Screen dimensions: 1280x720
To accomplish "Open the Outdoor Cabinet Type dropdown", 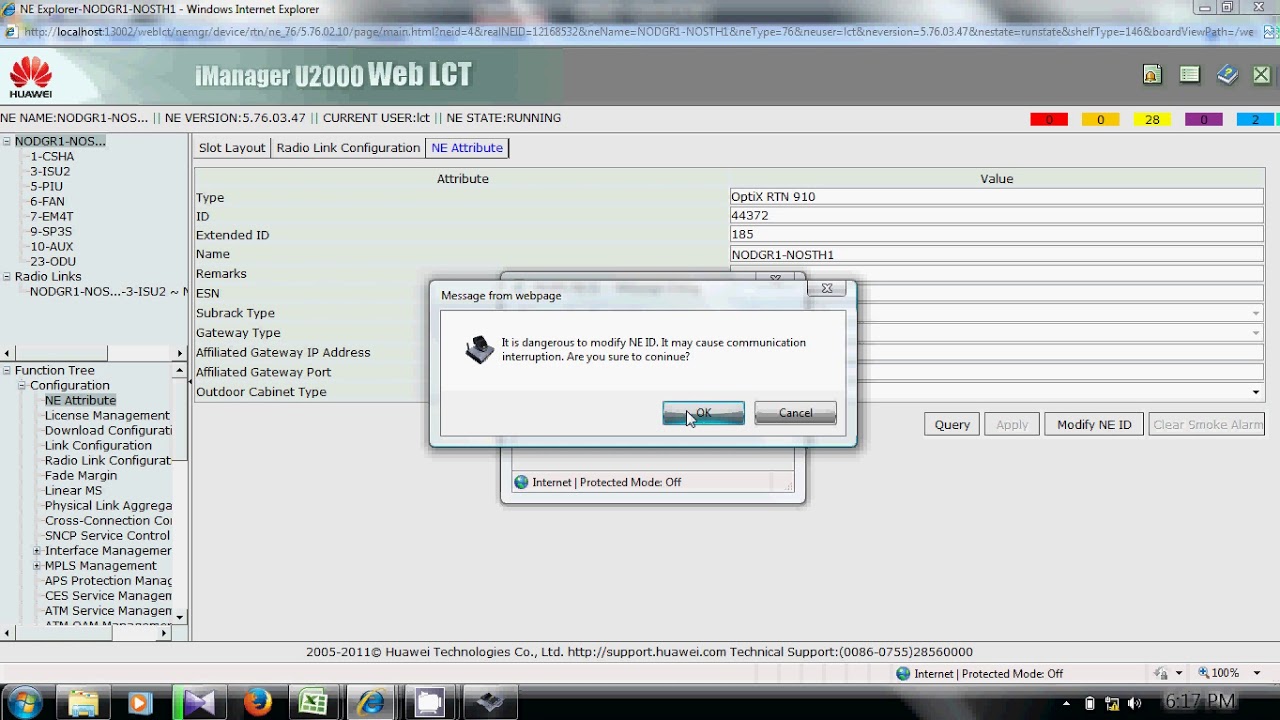I will tap(1256, 392).
